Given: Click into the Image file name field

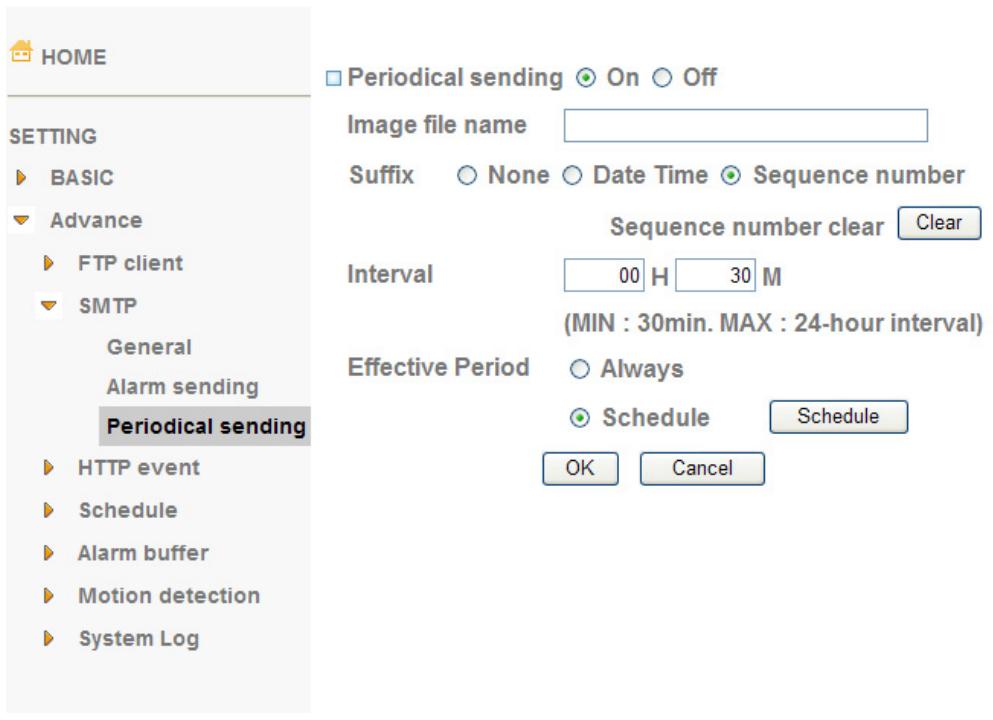Looking at the screenshot, I should [x=745, y=125].
